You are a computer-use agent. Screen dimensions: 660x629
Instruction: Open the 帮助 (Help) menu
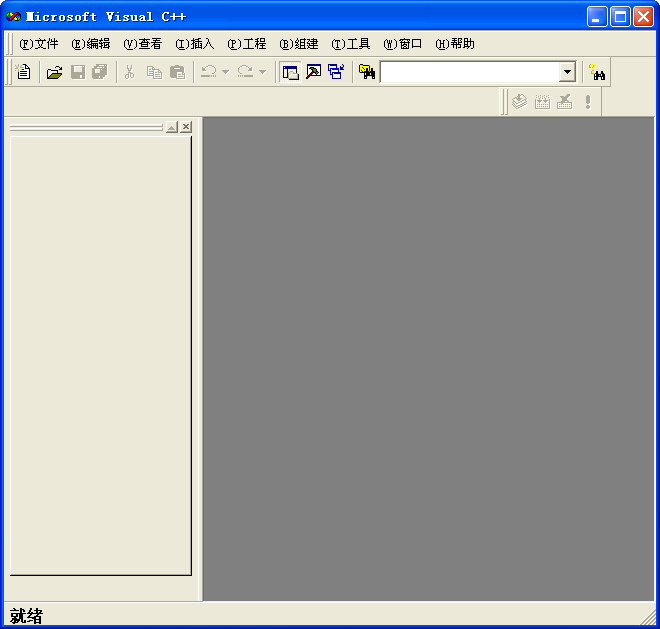coord(455,44)
